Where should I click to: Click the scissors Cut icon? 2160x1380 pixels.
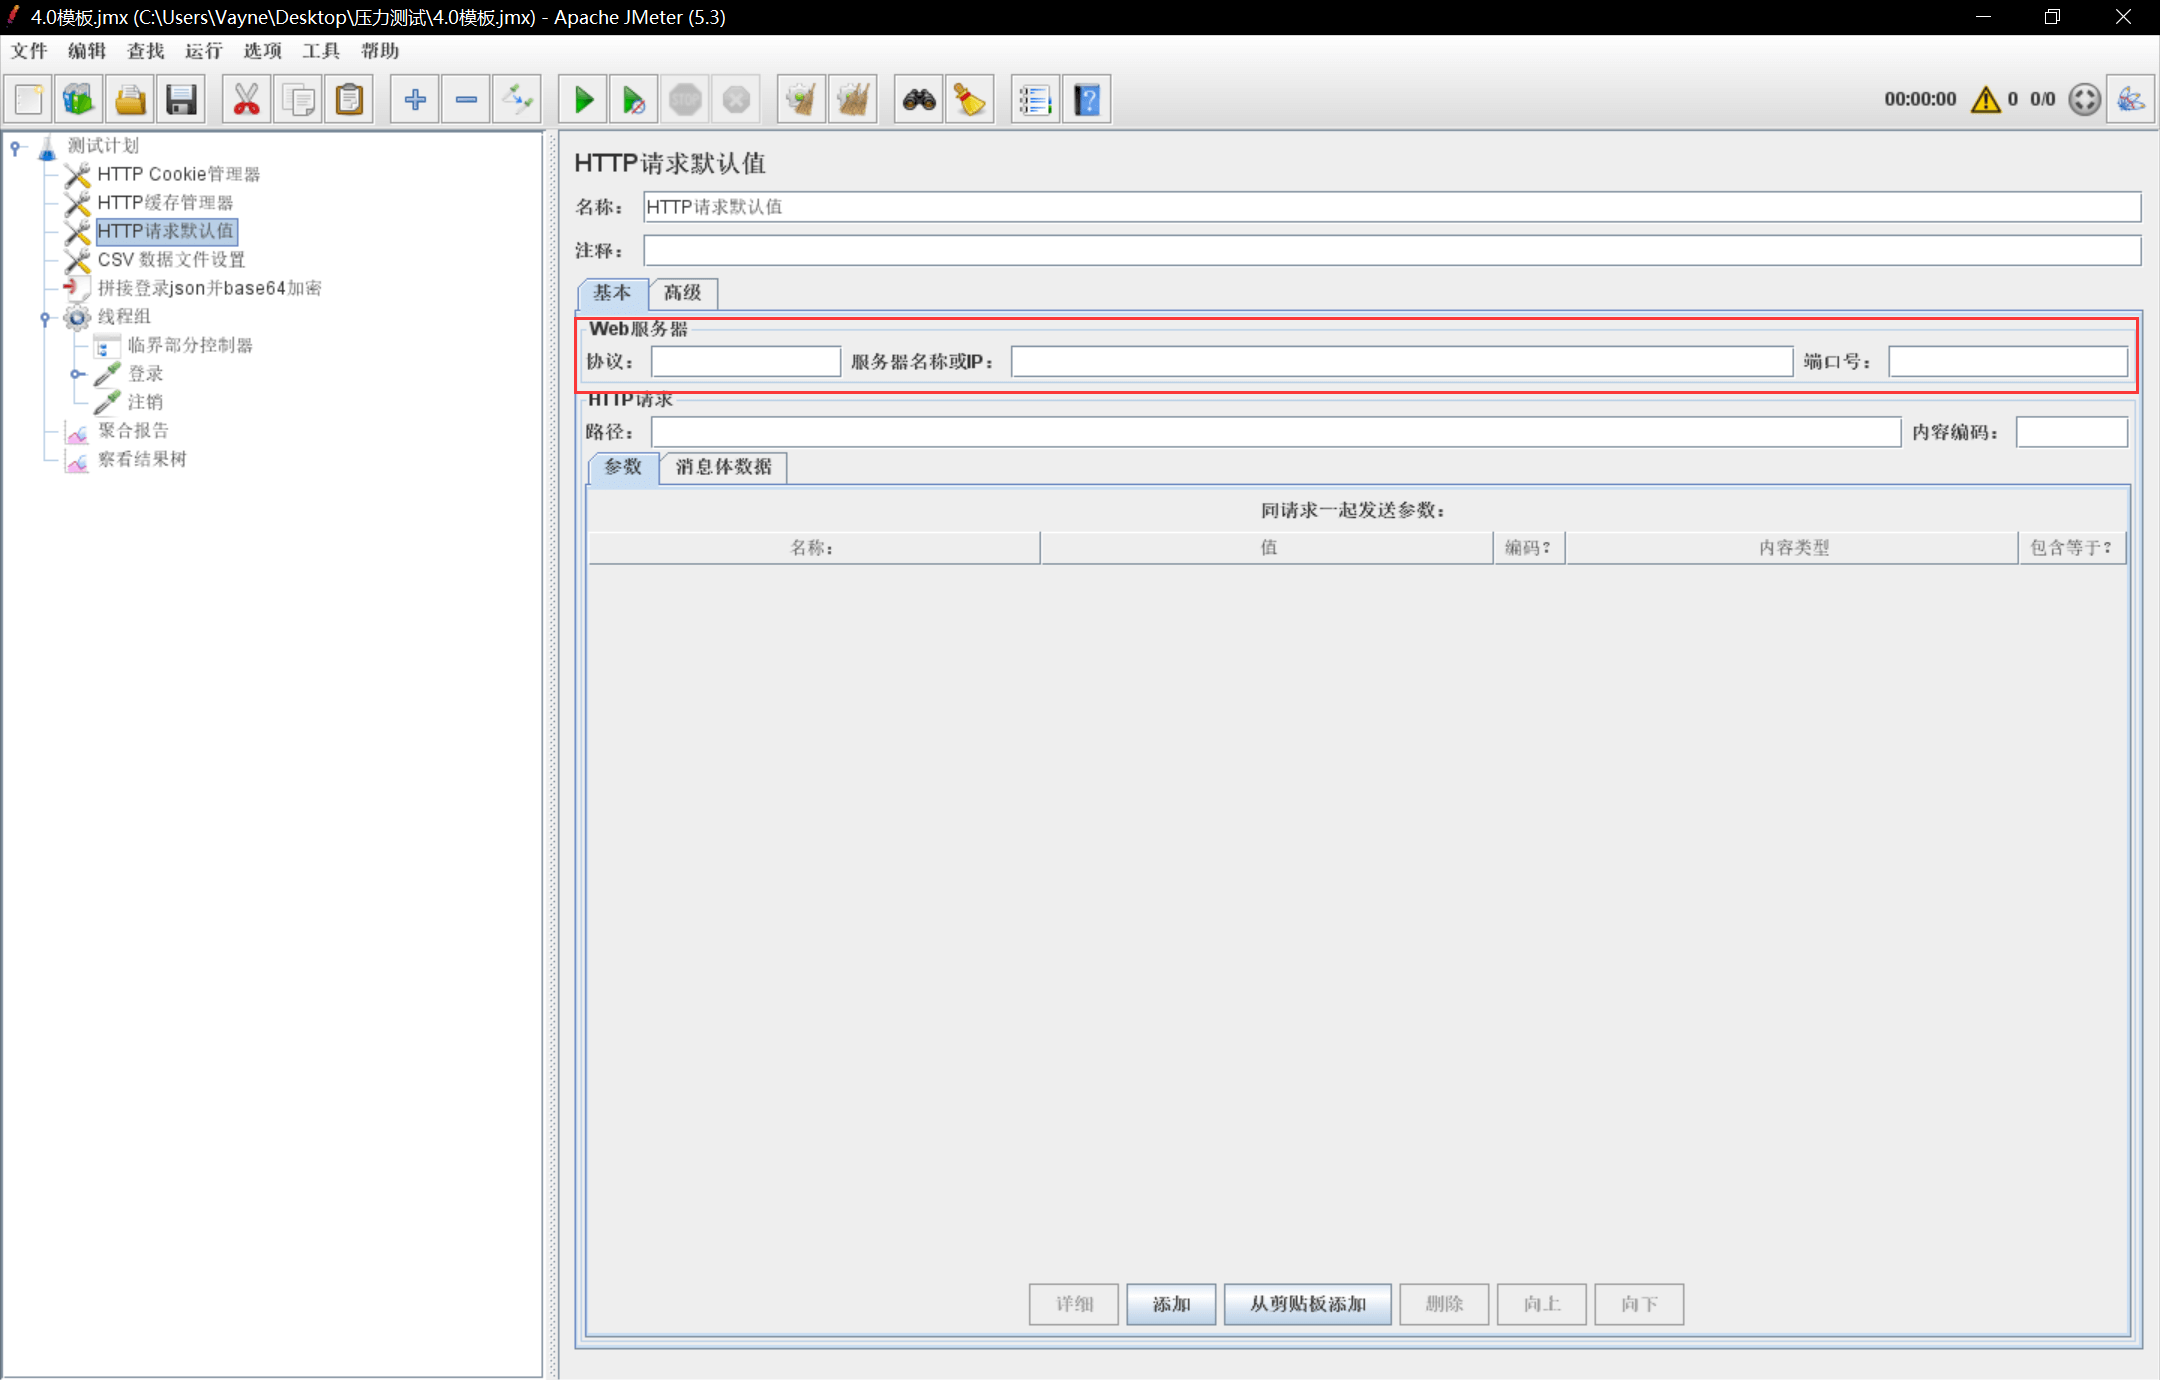pyautogui.click(x=246, y=99)
